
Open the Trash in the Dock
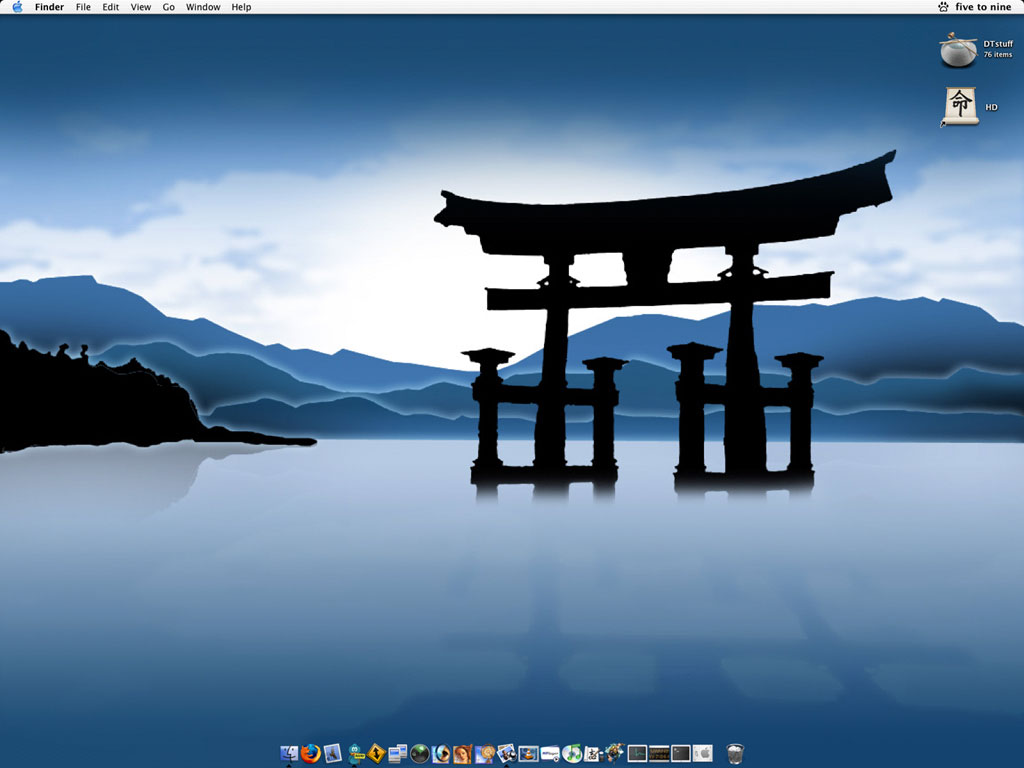tap(735, 753)
